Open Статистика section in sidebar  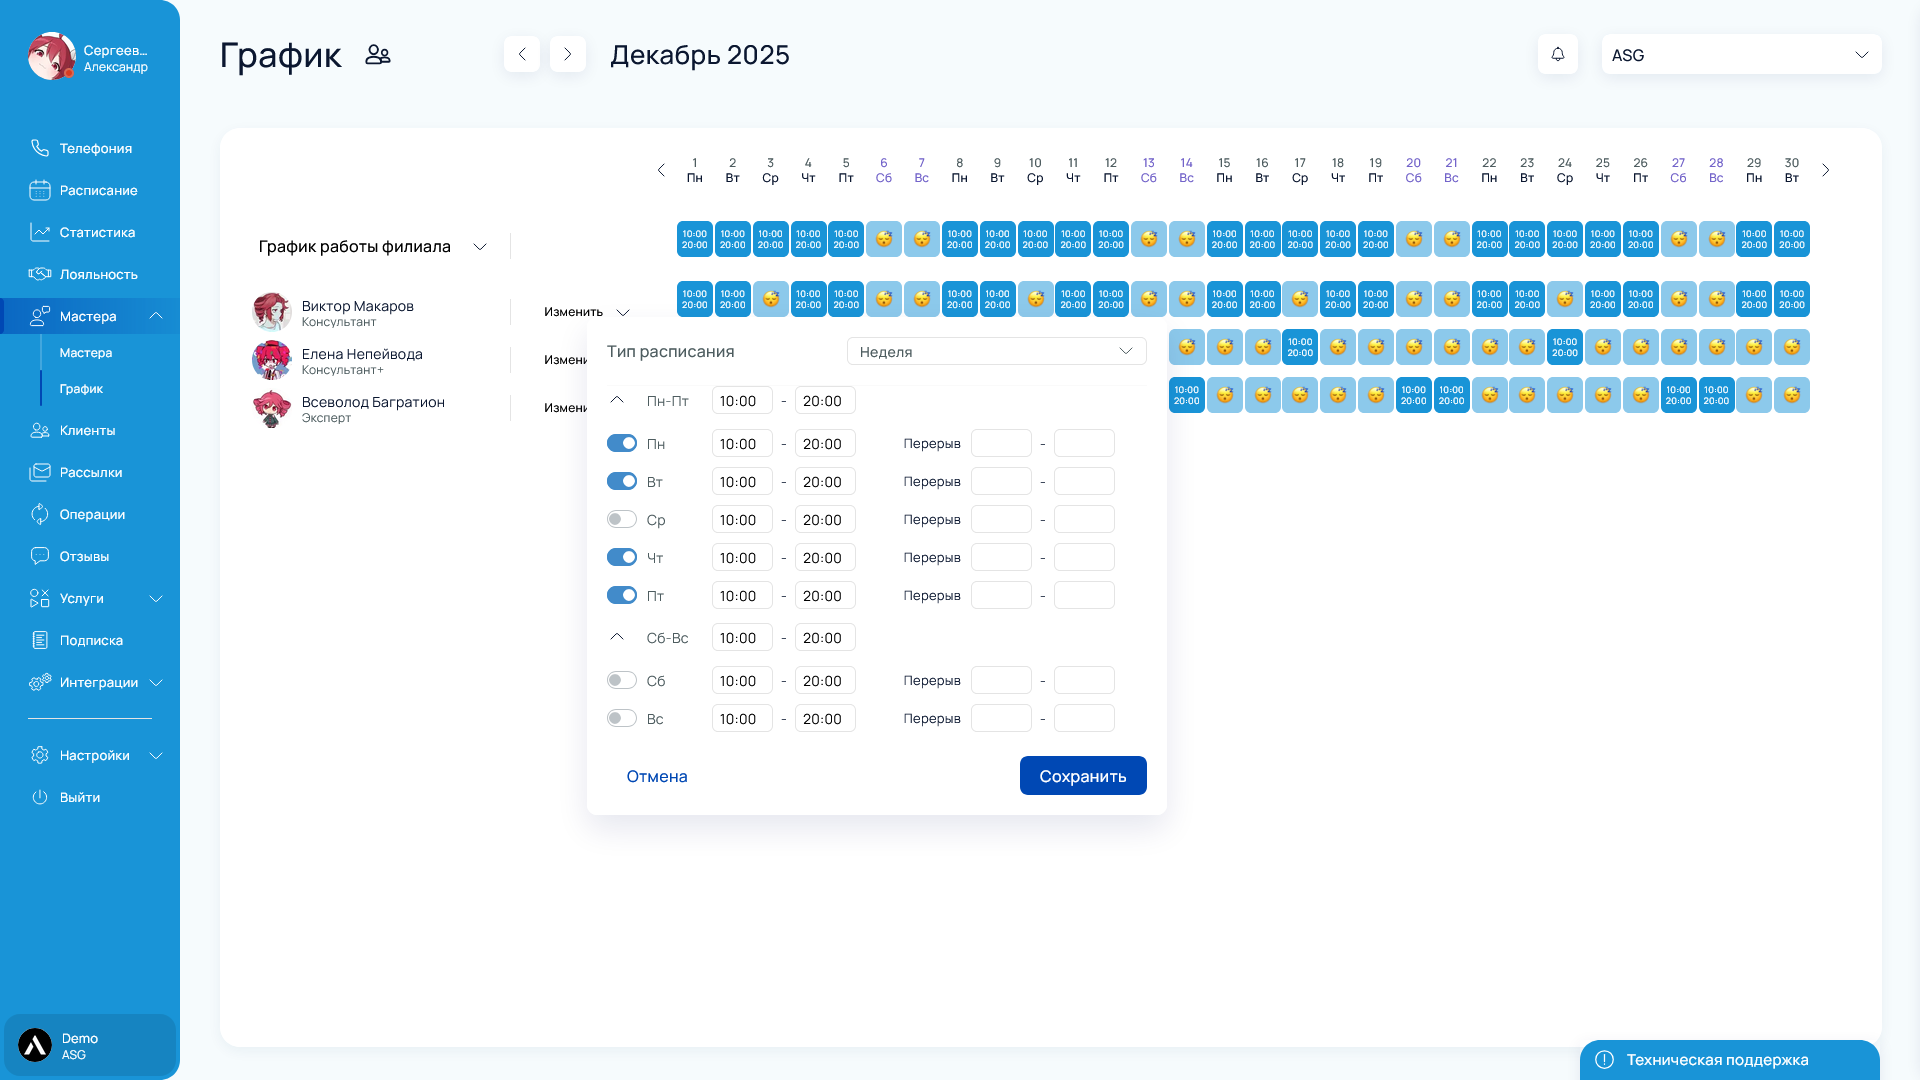point(96,232)
